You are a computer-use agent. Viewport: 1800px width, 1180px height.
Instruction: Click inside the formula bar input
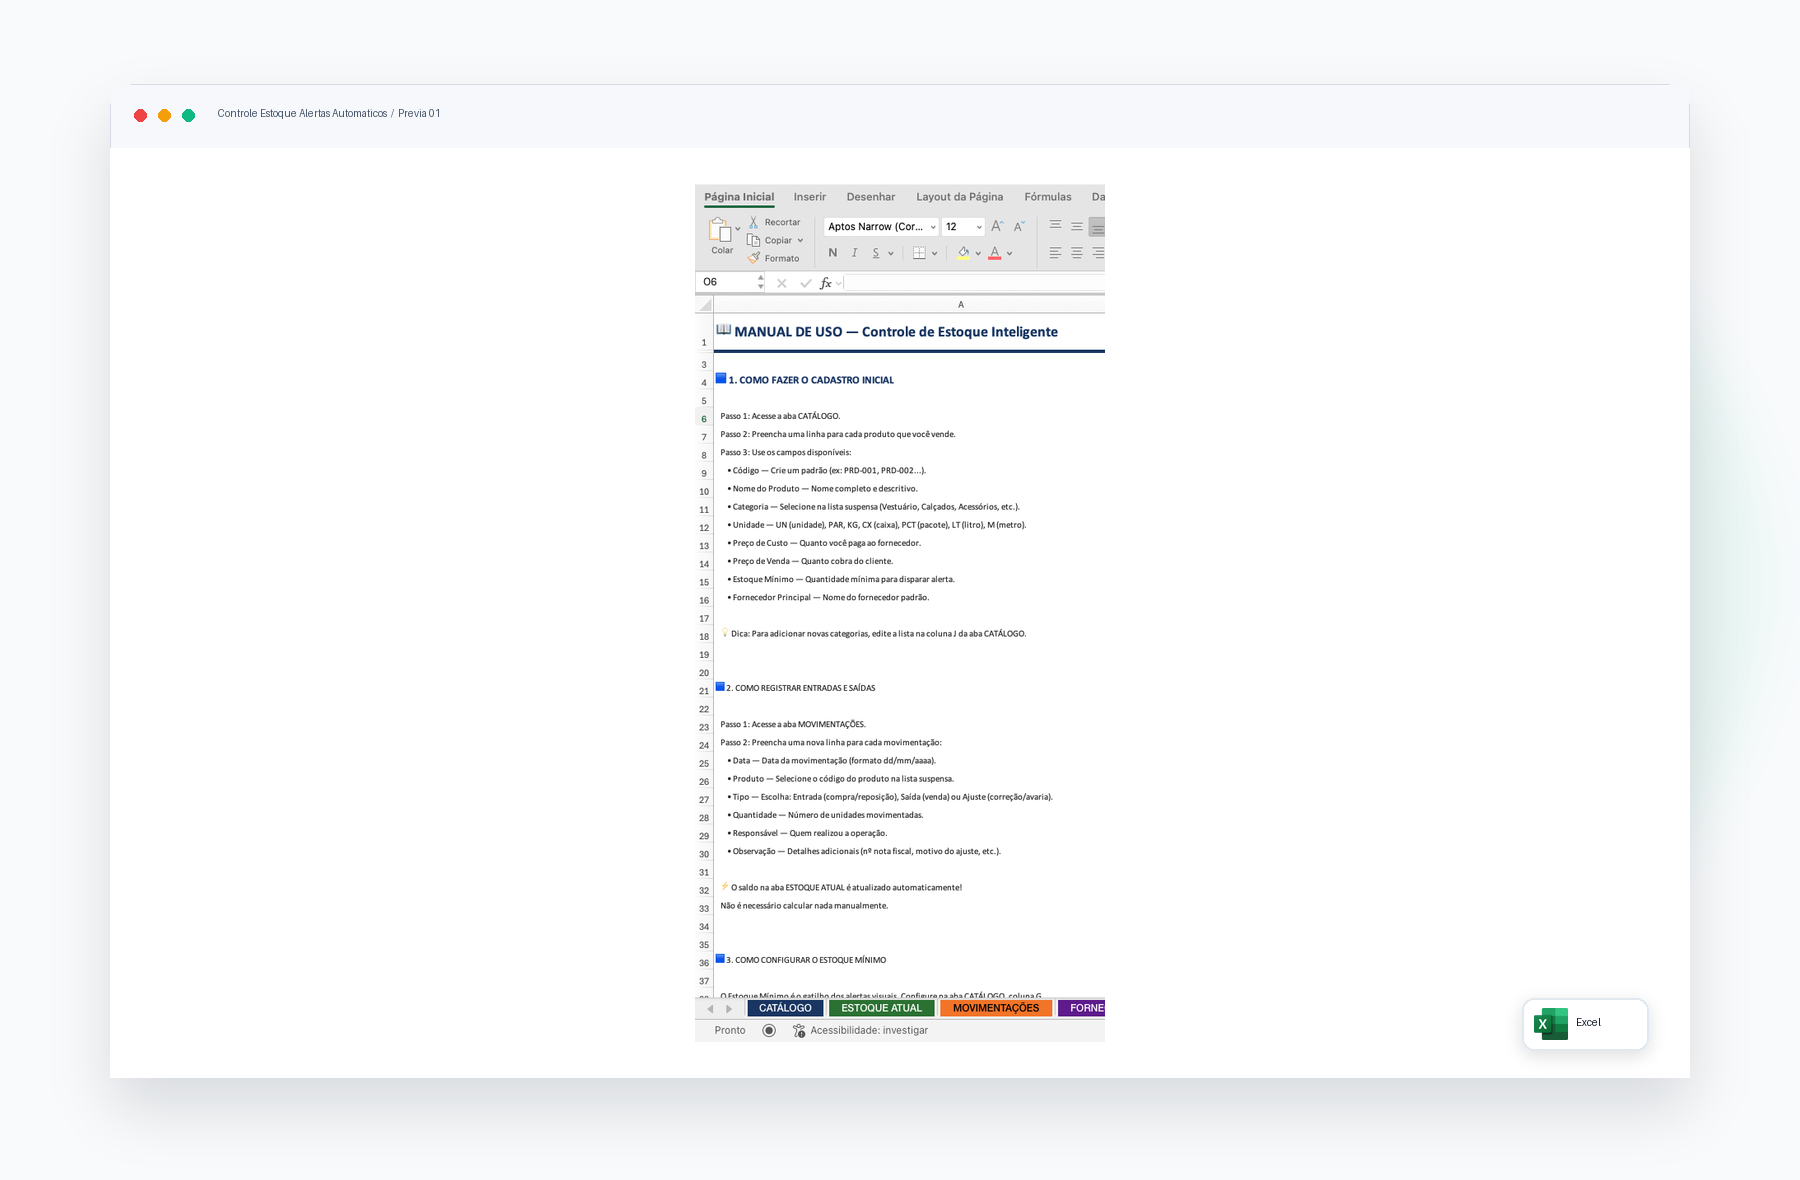tap(975, 283)
